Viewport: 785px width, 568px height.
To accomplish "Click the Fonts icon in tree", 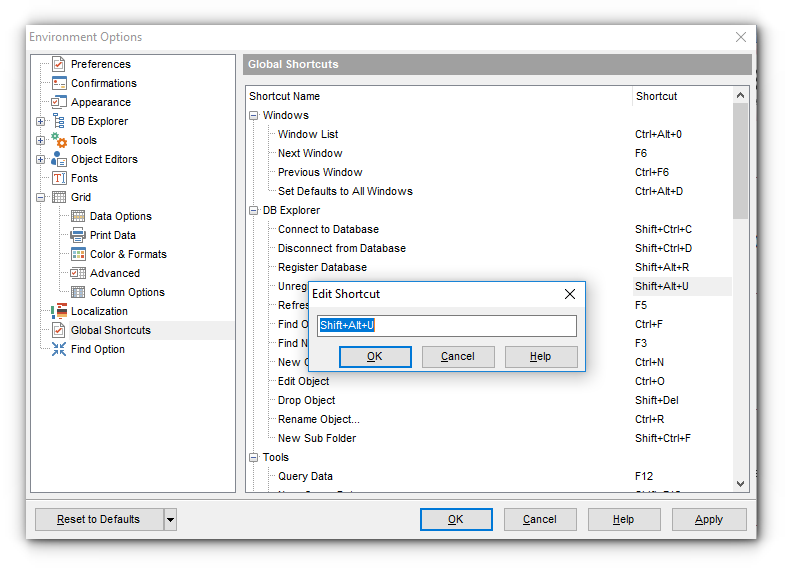I will (x=59, y=178).
